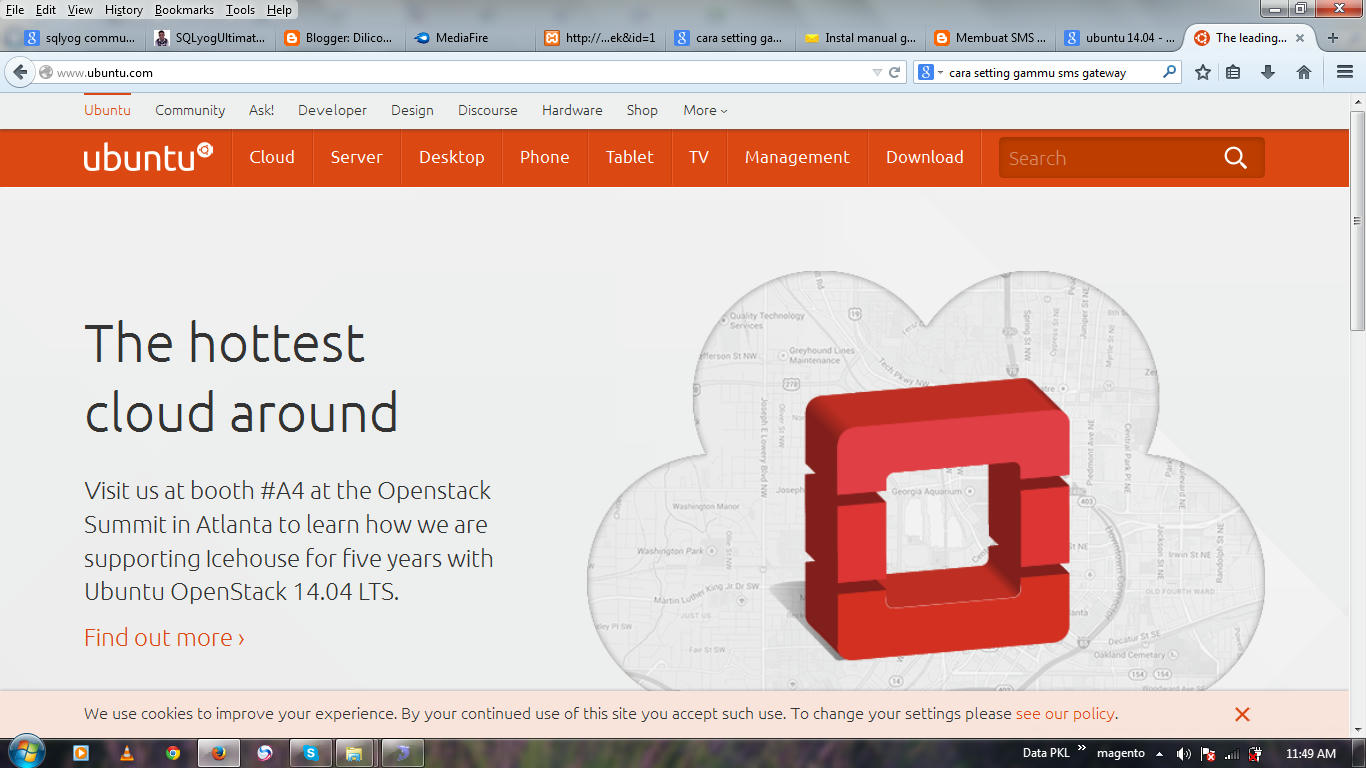The height and width of the screenshot is (768, 1366).
Task: Open the Hardware link
Action: pyautogui.click(x=572, y=110)
